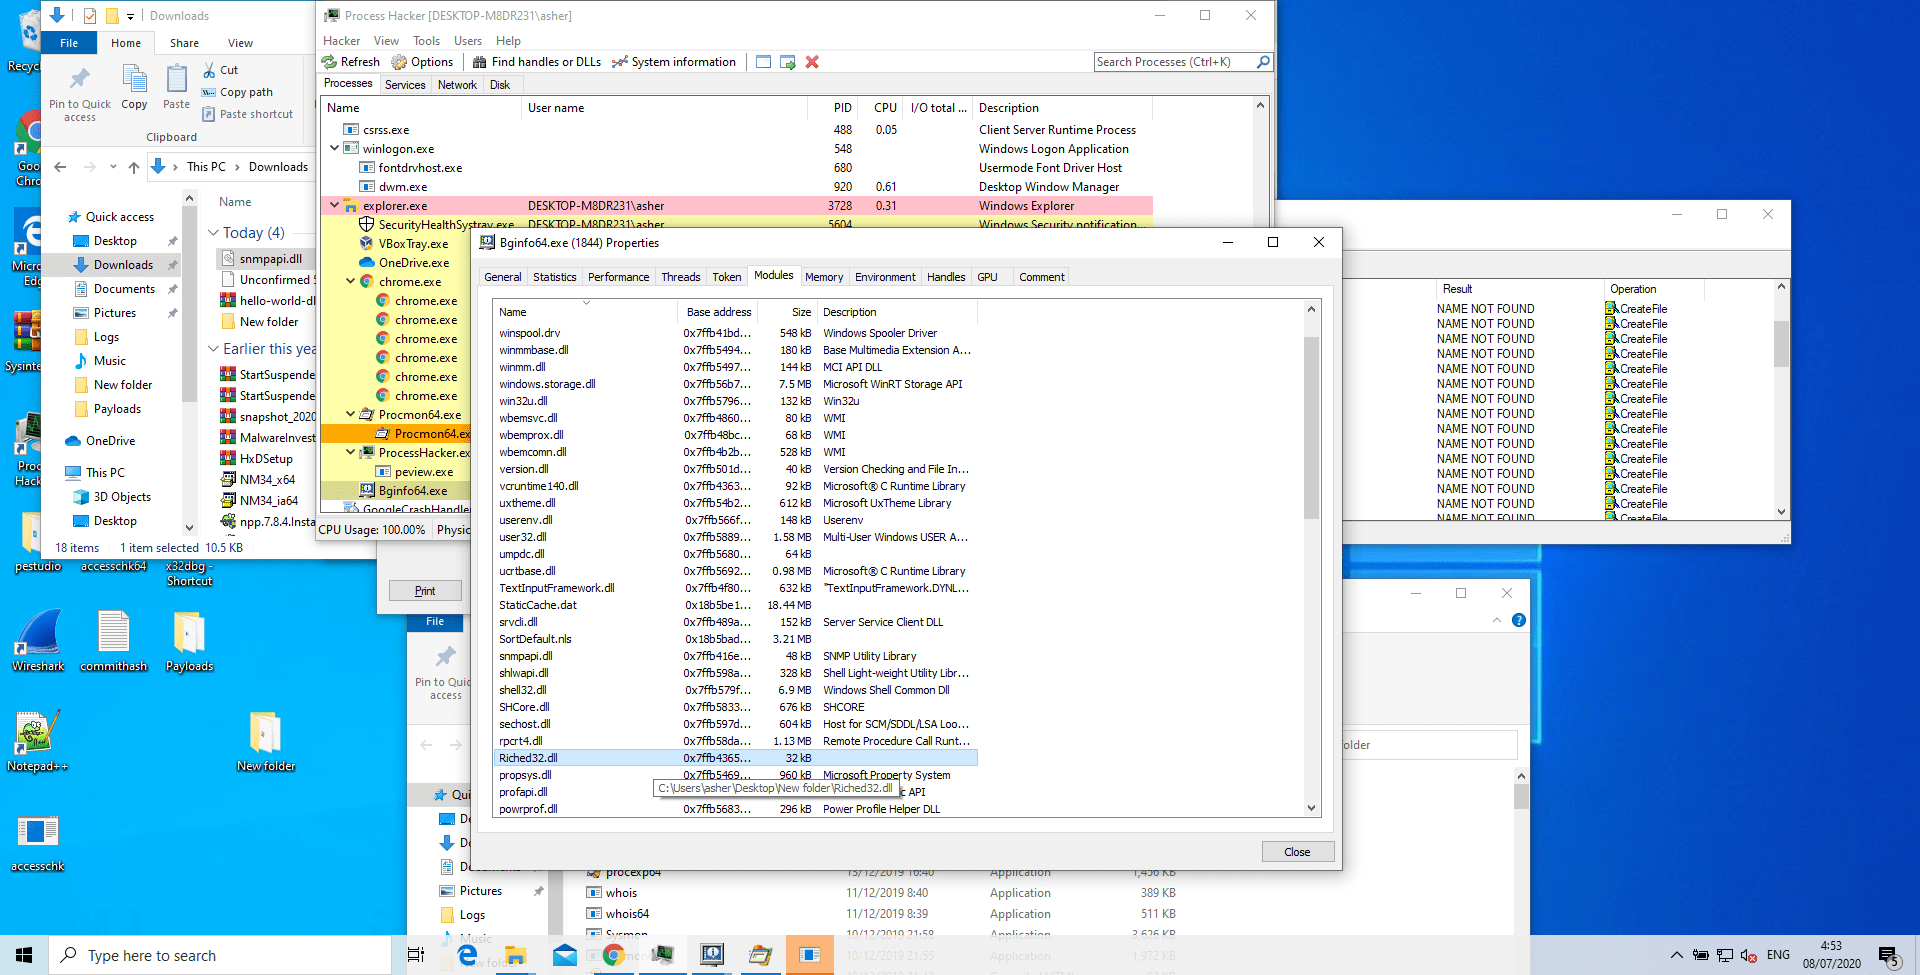The width and height of the screenshot is (1920, 975).
Task: Switch to the Services tab
Action: 405,85
